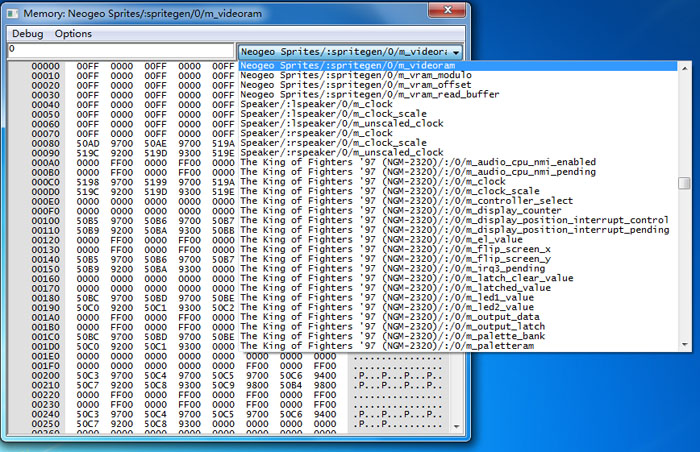Screen dimensions: 700x452
Task: Choose Speaker lspeaker m_clock entry
Action: pyautogui.click(x=458, y=104)
